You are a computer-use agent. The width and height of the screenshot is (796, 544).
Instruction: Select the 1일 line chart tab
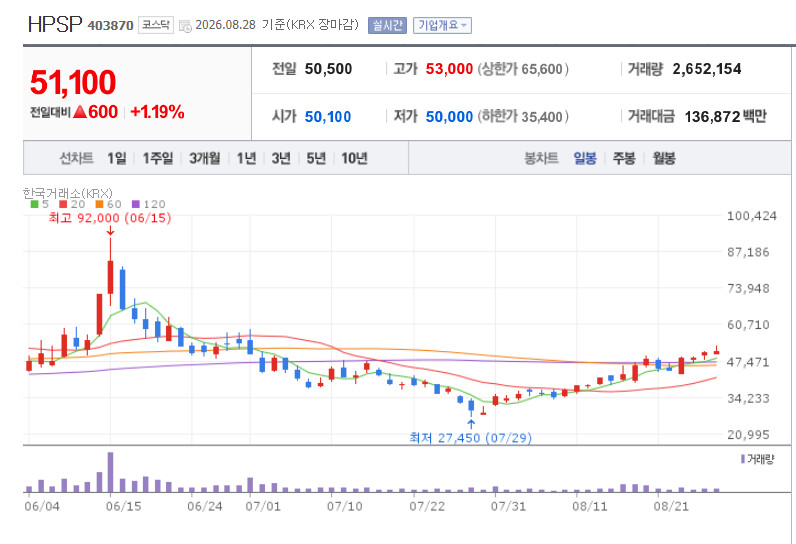(x=117, y=158)
